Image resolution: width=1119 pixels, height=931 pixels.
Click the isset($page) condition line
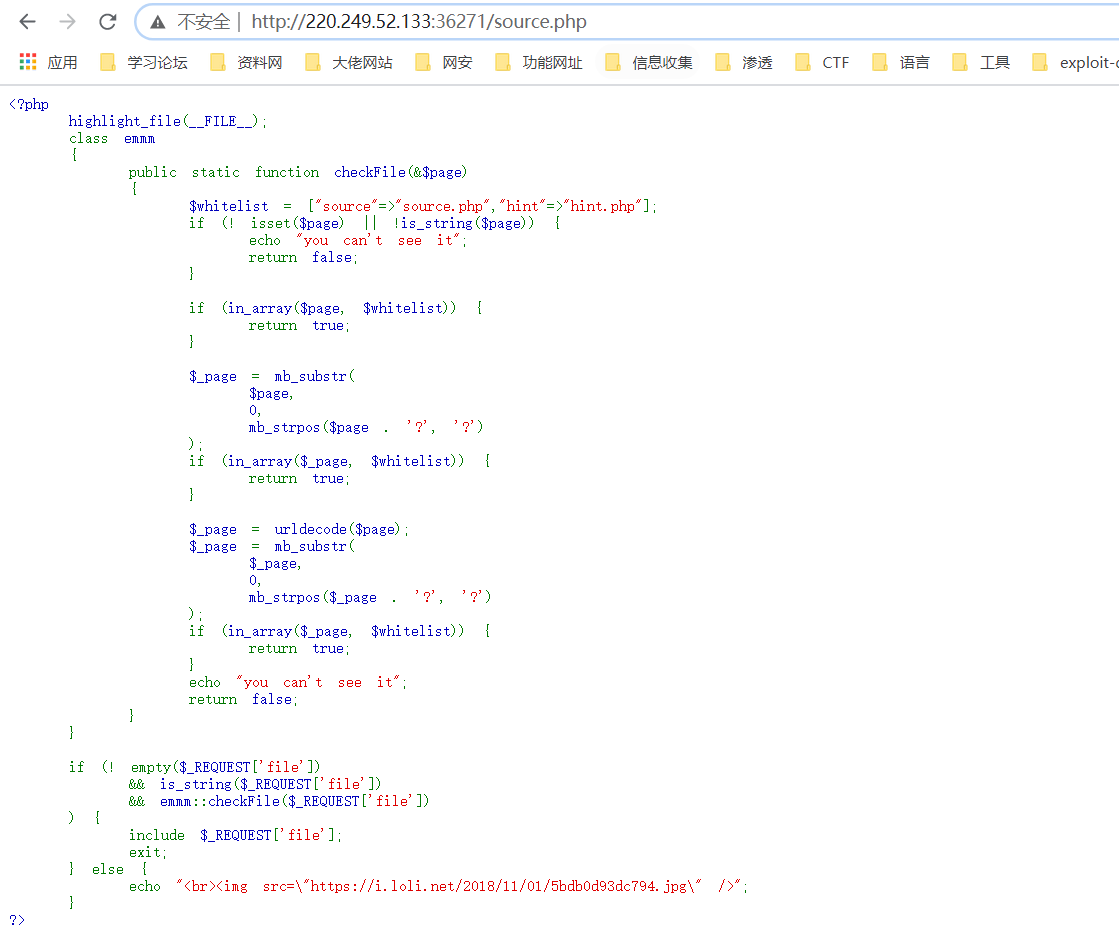(x=375, y=223)
